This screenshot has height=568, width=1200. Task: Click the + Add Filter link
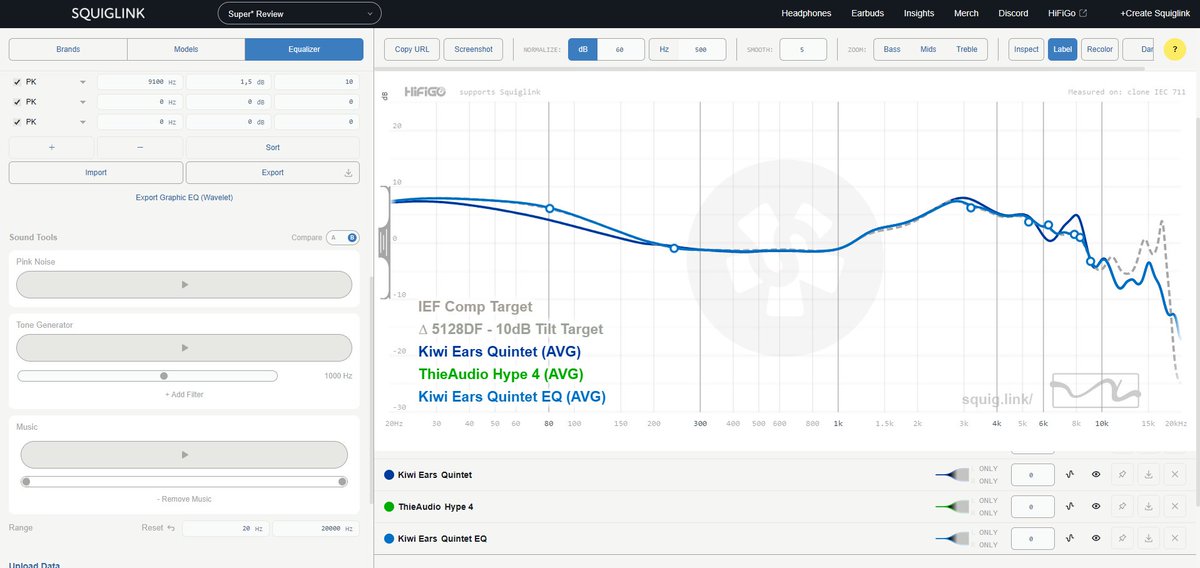184,395
